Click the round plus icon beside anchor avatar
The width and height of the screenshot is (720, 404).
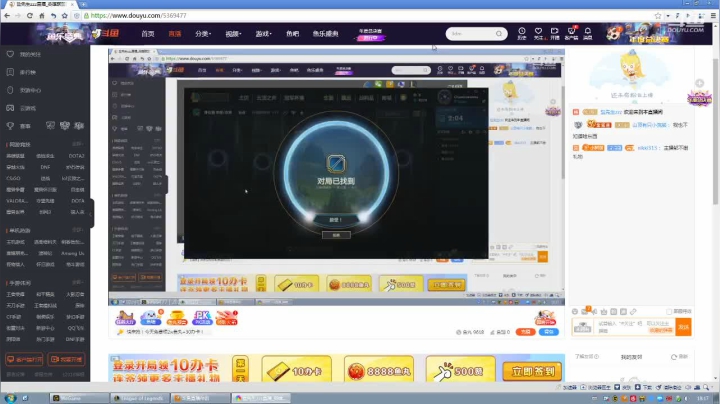click(699, 83)
